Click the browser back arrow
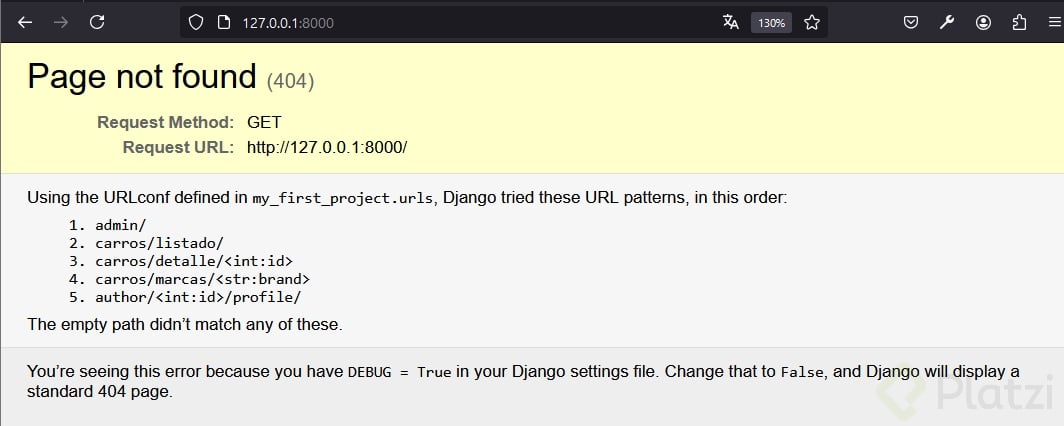Viewport: 1064px width, 426px height. [25, 22]
